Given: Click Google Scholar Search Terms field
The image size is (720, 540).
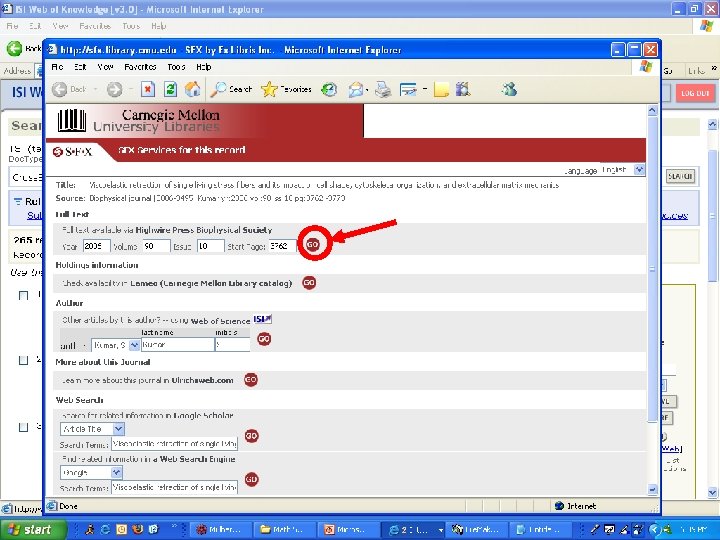Looking at the screenshot, I should (x=174, y=444).
